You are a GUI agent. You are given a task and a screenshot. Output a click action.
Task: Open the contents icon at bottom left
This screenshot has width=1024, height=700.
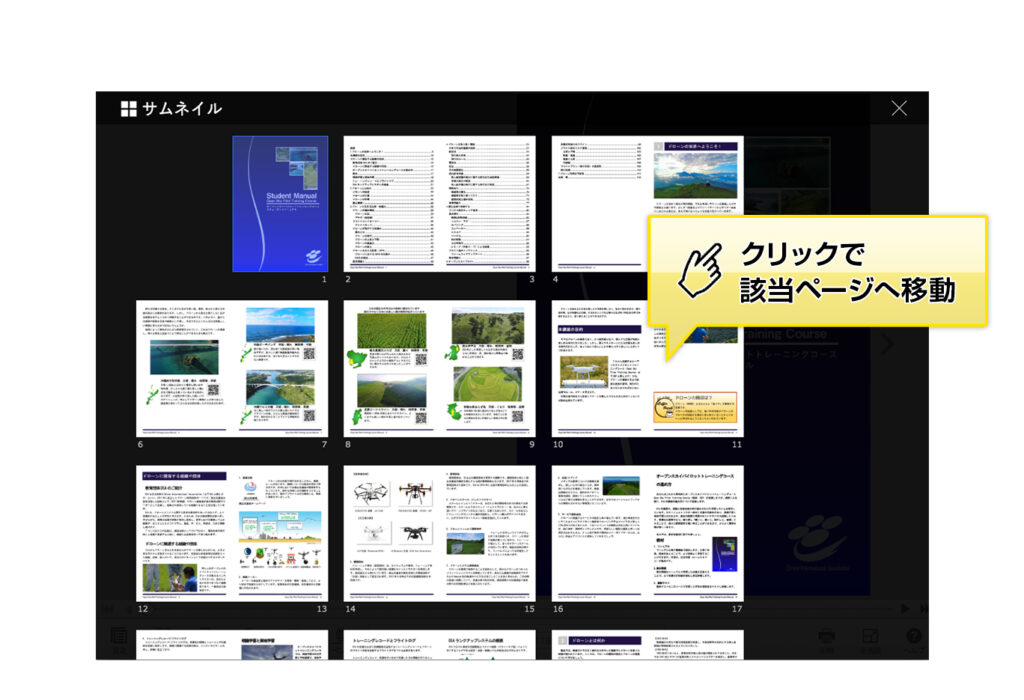(x=119, y=638)
